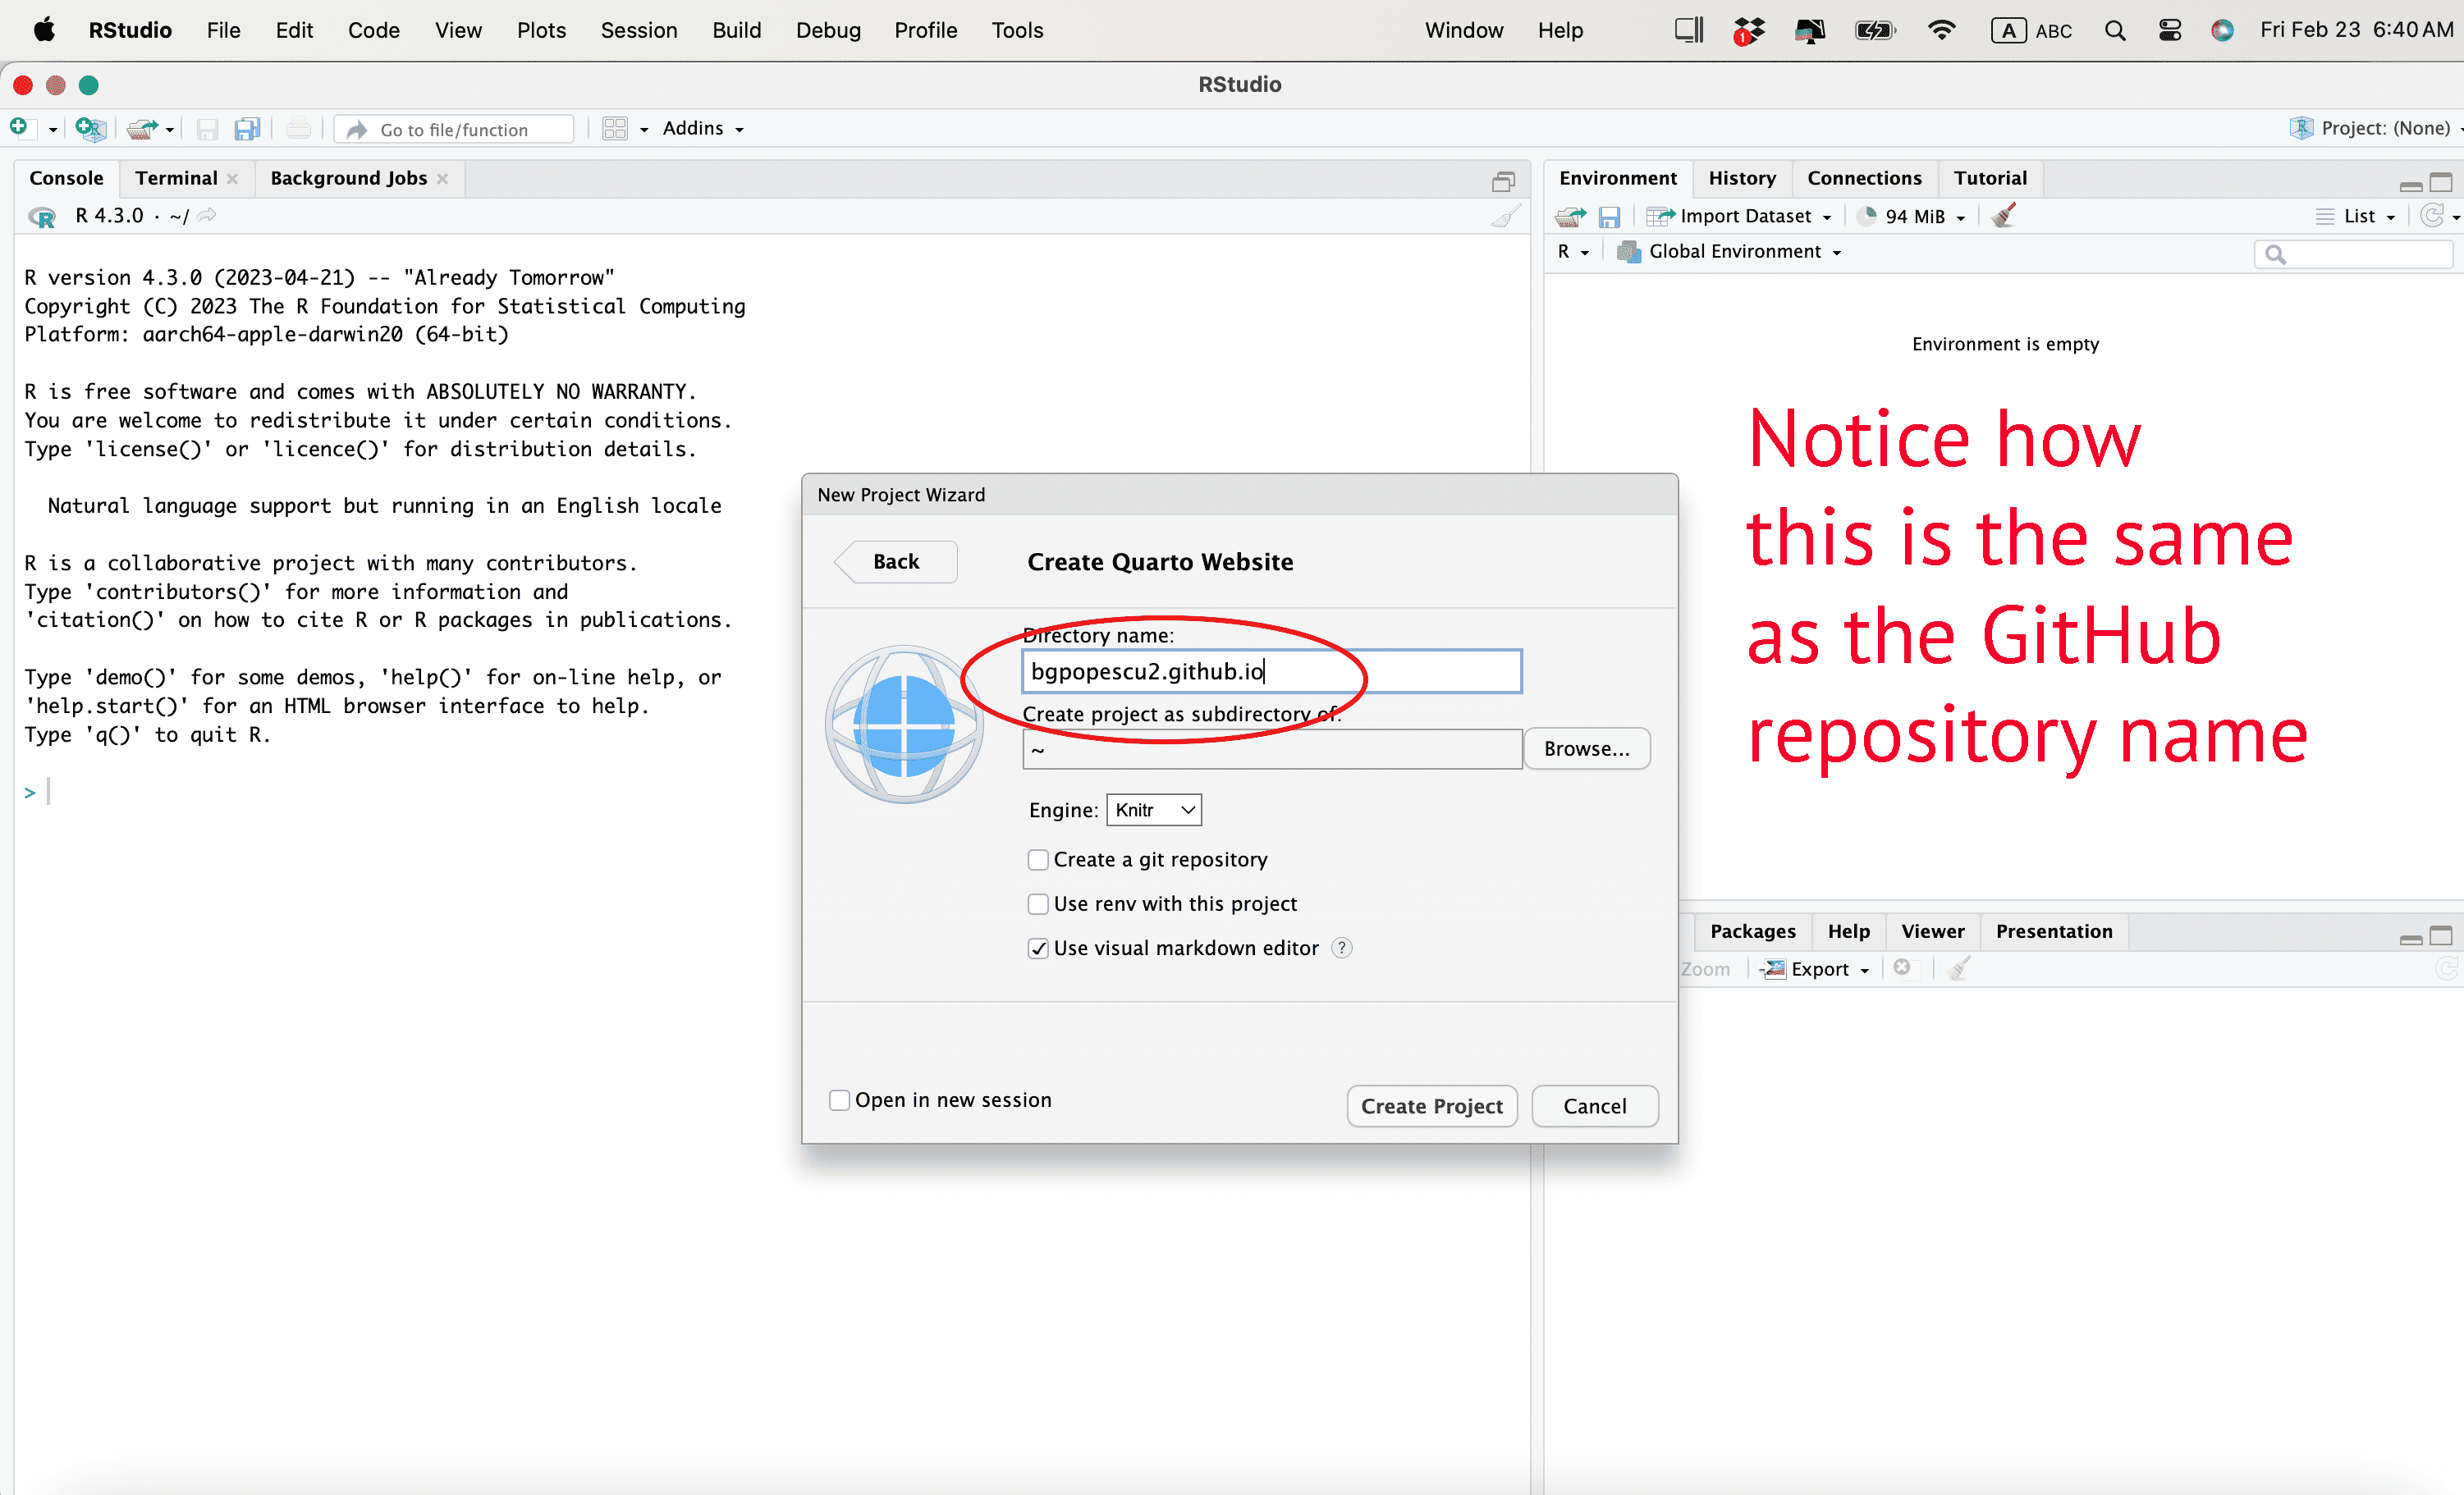Click the Open existing file icon

[142, 128]
